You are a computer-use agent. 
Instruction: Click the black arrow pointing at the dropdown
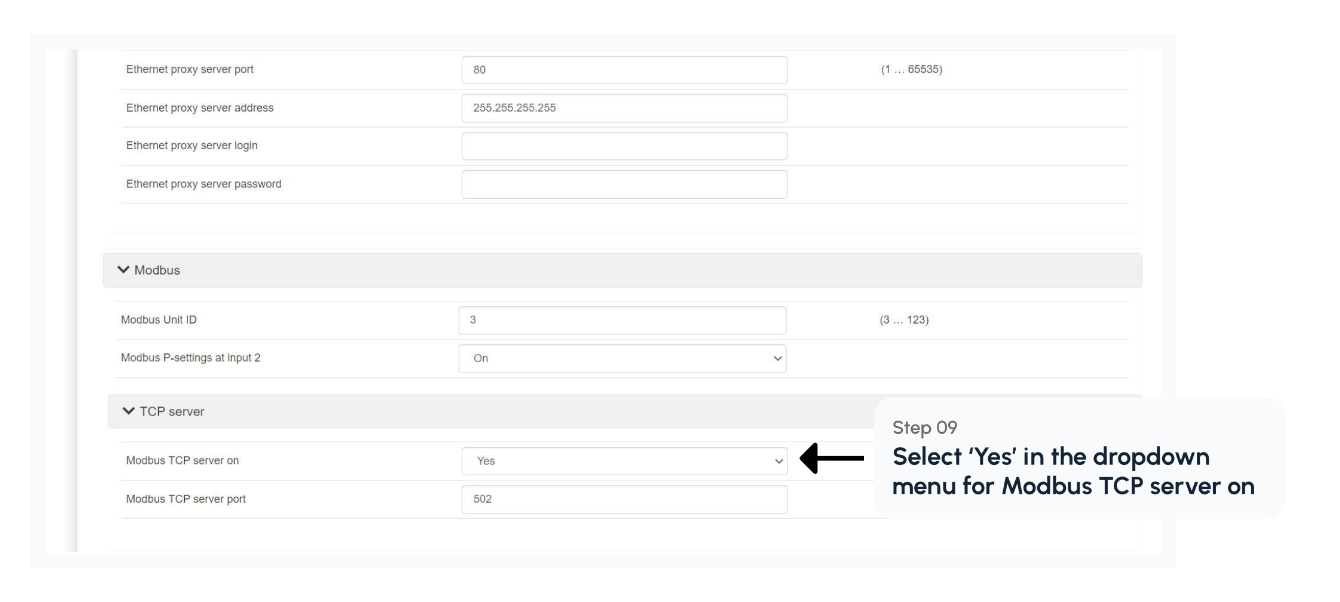[832, 461]
